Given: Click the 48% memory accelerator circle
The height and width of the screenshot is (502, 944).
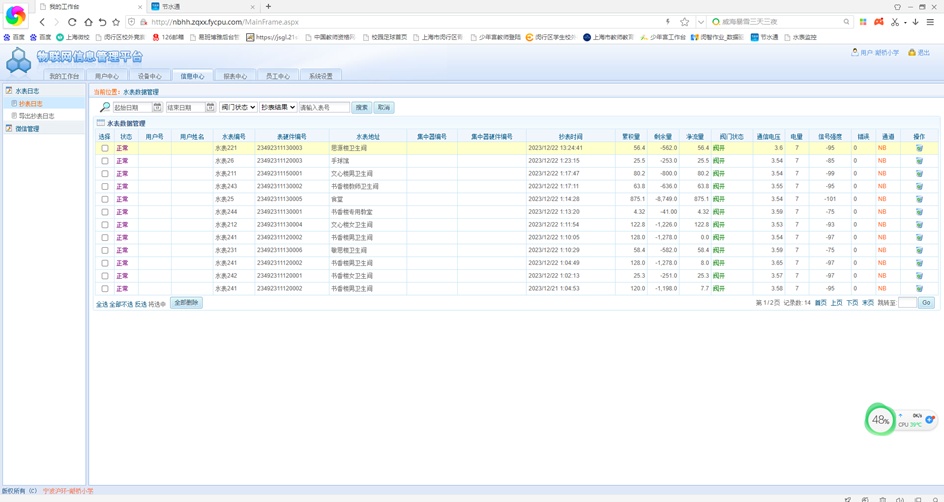Looking at the screenshot, I should [880, 420].
